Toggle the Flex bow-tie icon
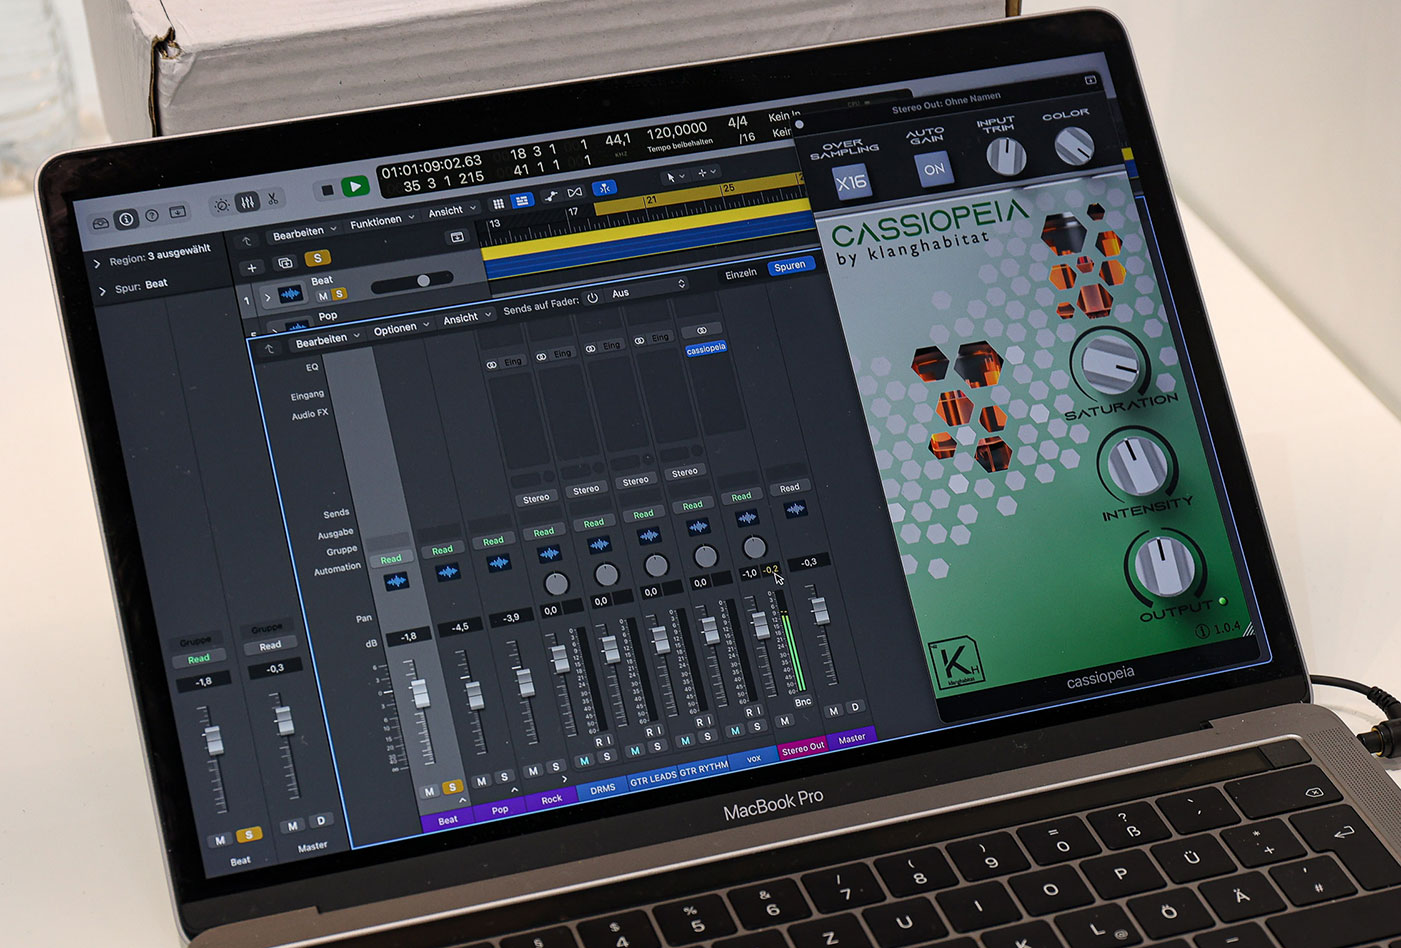 point(574,192)
